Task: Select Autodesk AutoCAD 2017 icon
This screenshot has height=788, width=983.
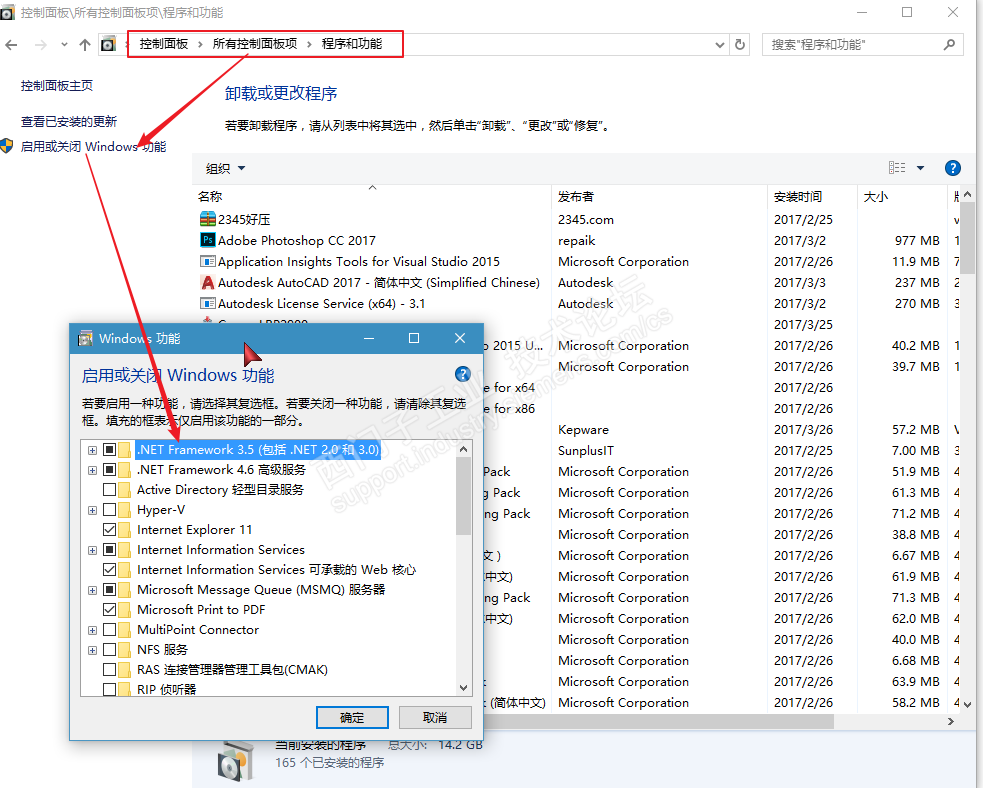Action: [x=208, y=282]
